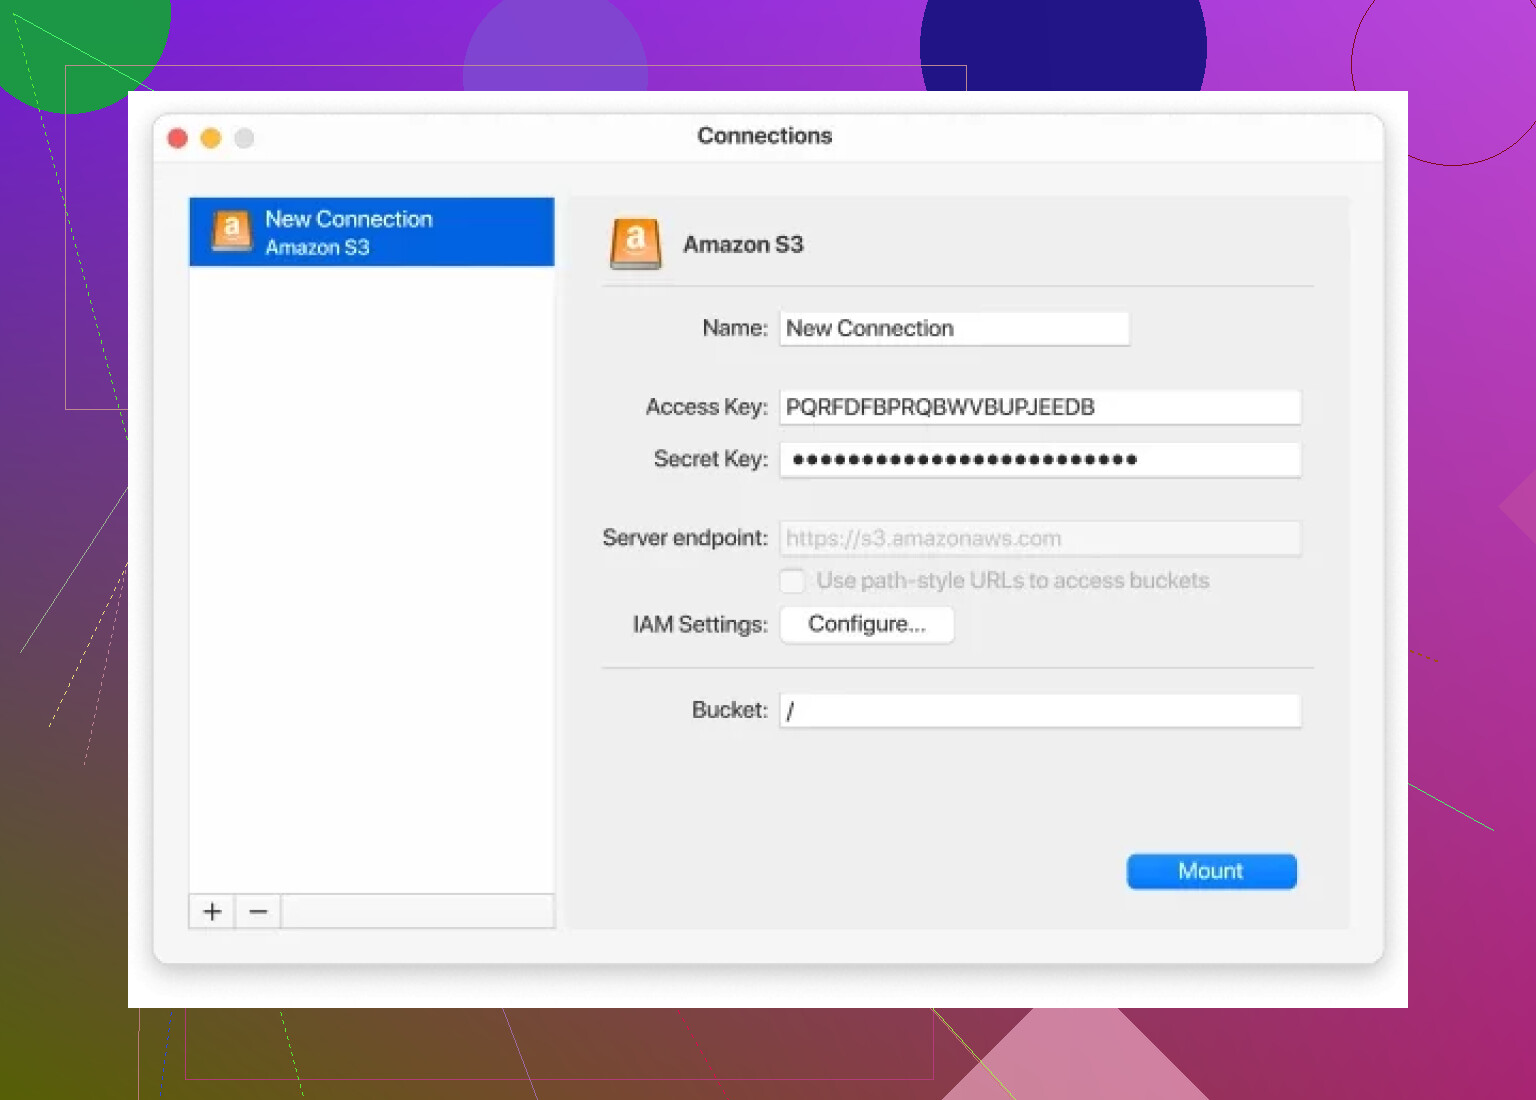
Task: Toggle Use path-style URLs checkbox
Action: 792,581
